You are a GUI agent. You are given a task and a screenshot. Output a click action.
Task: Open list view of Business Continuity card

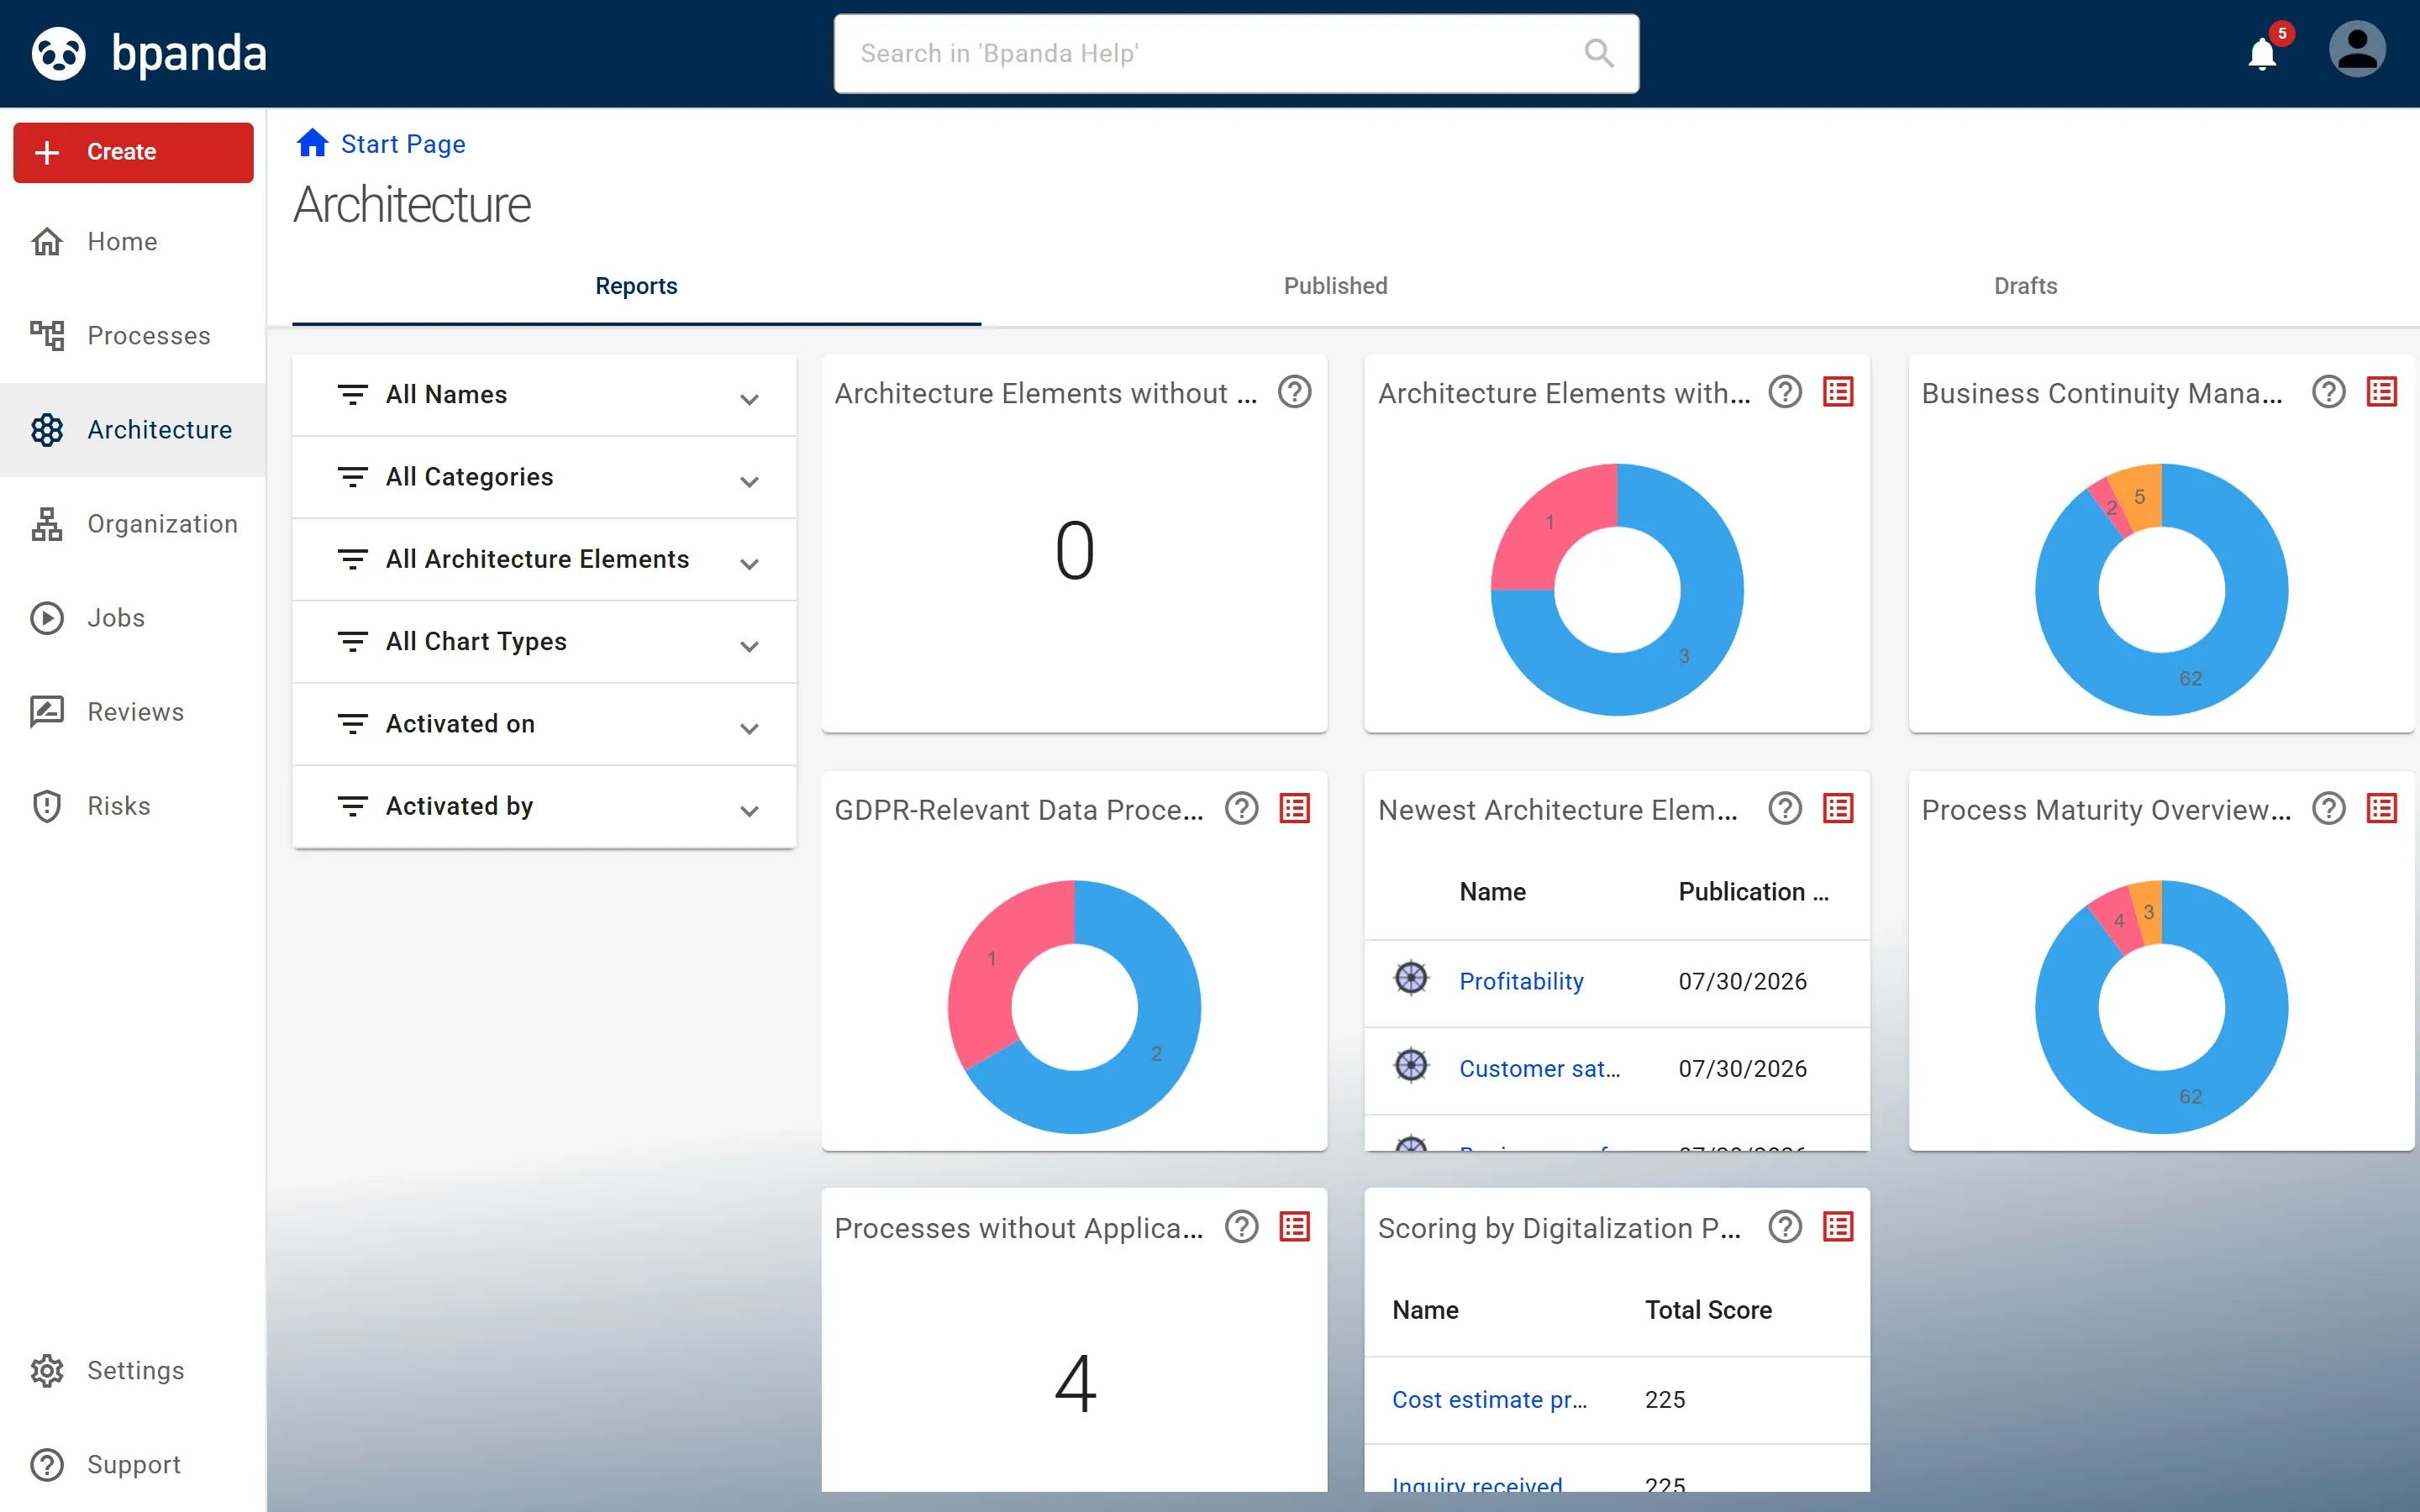[2382, 392]
